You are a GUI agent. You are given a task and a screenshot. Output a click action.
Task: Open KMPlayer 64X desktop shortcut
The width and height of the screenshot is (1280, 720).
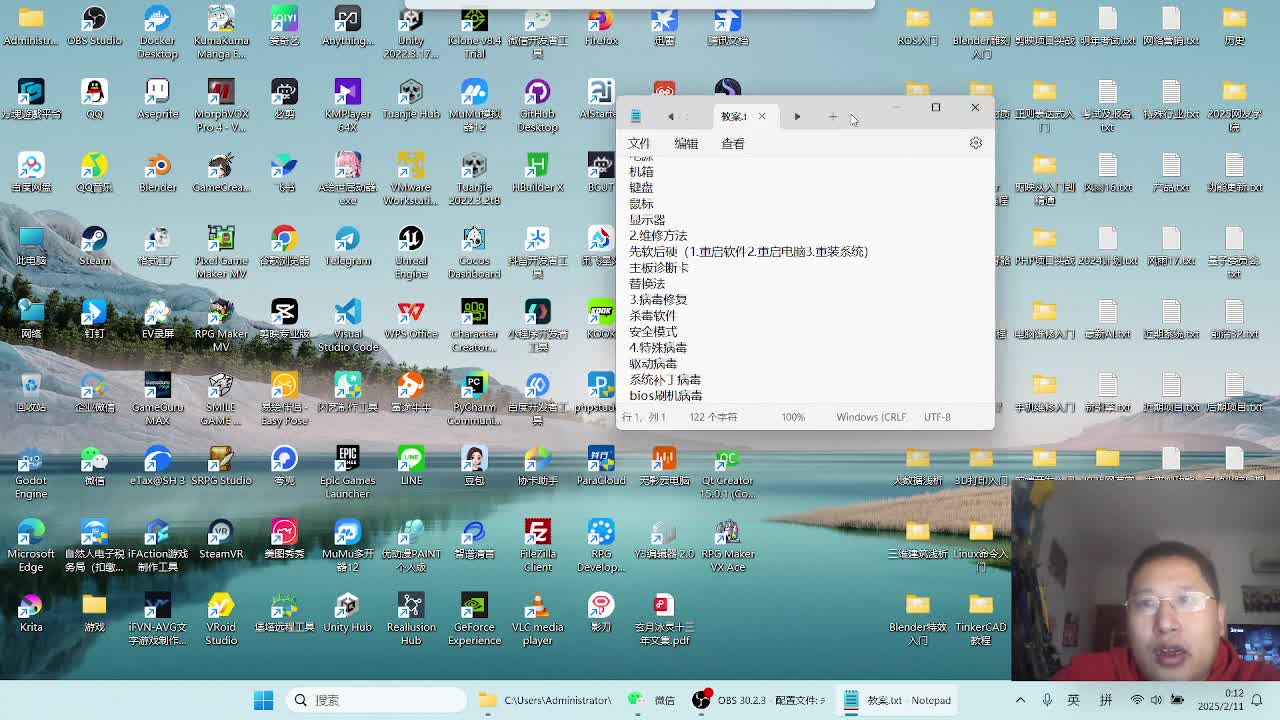[x=347, y=106]
